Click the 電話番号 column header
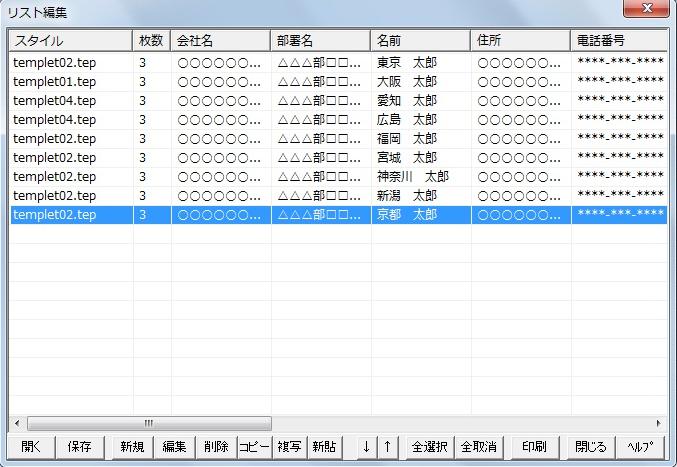 pyautogui.click(x=618, y=41)
